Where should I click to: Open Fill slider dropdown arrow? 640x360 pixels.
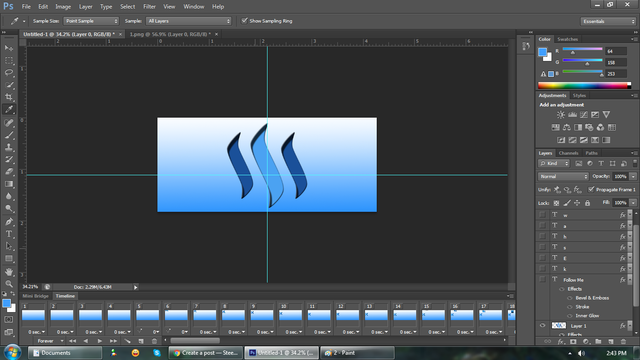click(x=633, y=203)
